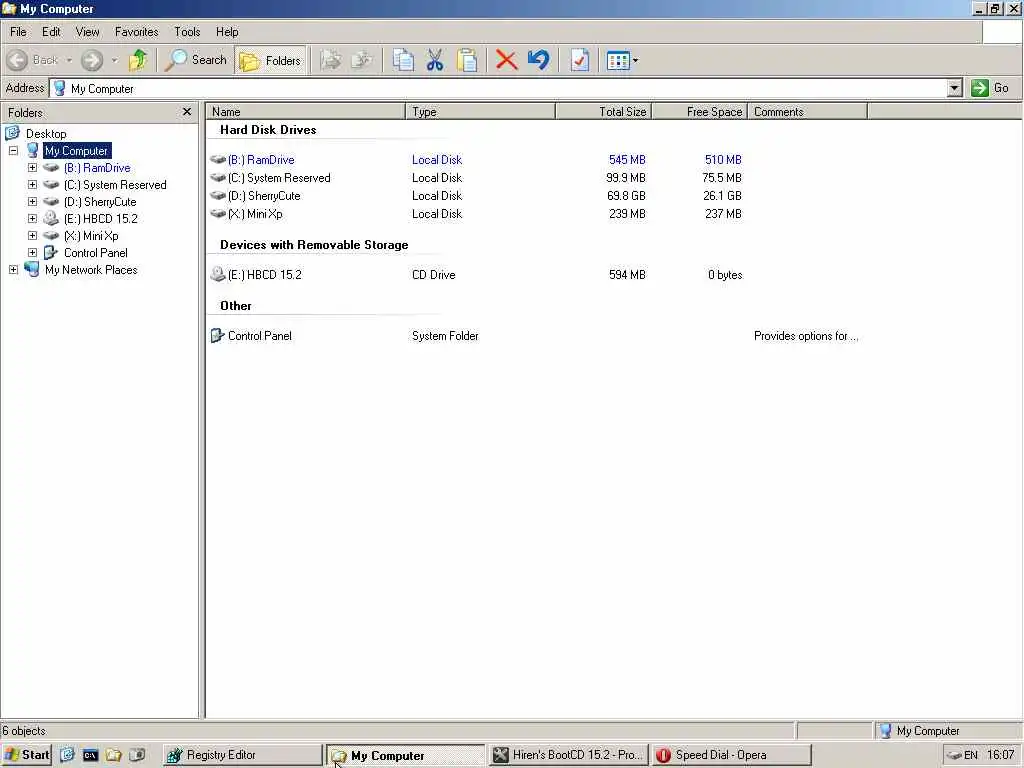Sort by Comments column header

point(807,112)
